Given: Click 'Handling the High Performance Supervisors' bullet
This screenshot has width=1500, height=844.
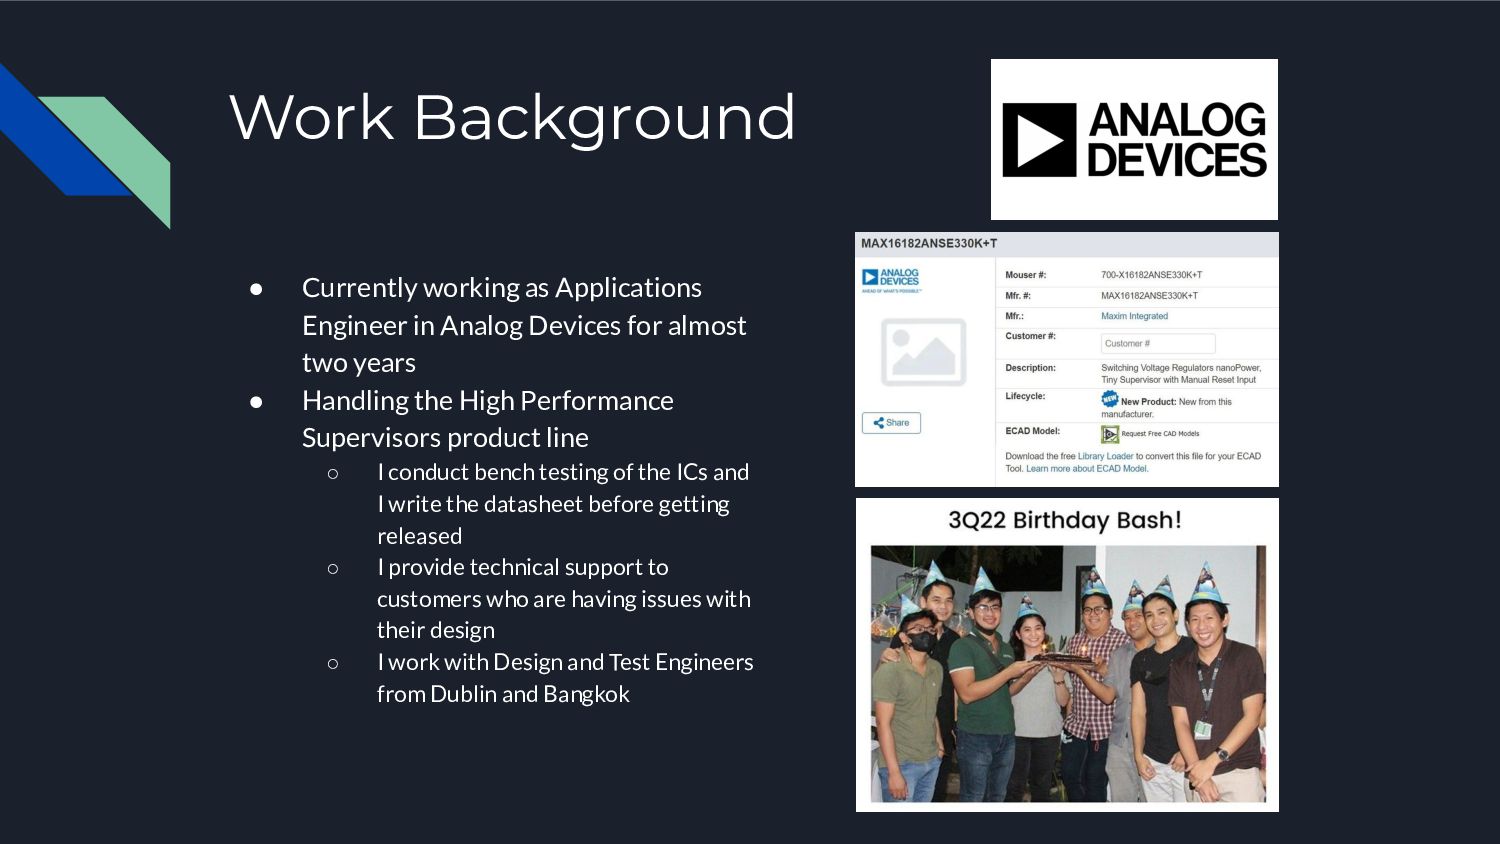Looking at the screenshot, I should 488,419.
